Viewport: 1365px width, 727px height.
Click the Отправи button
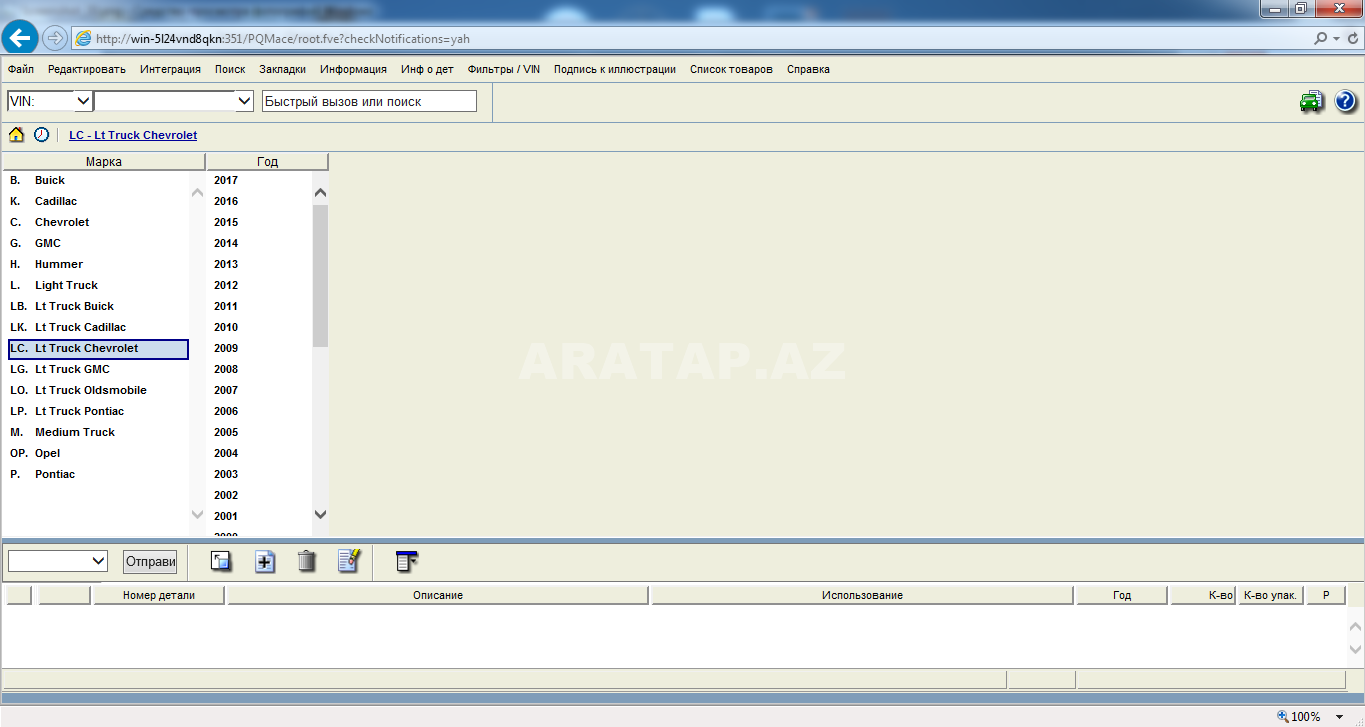[x=150, y=561]
